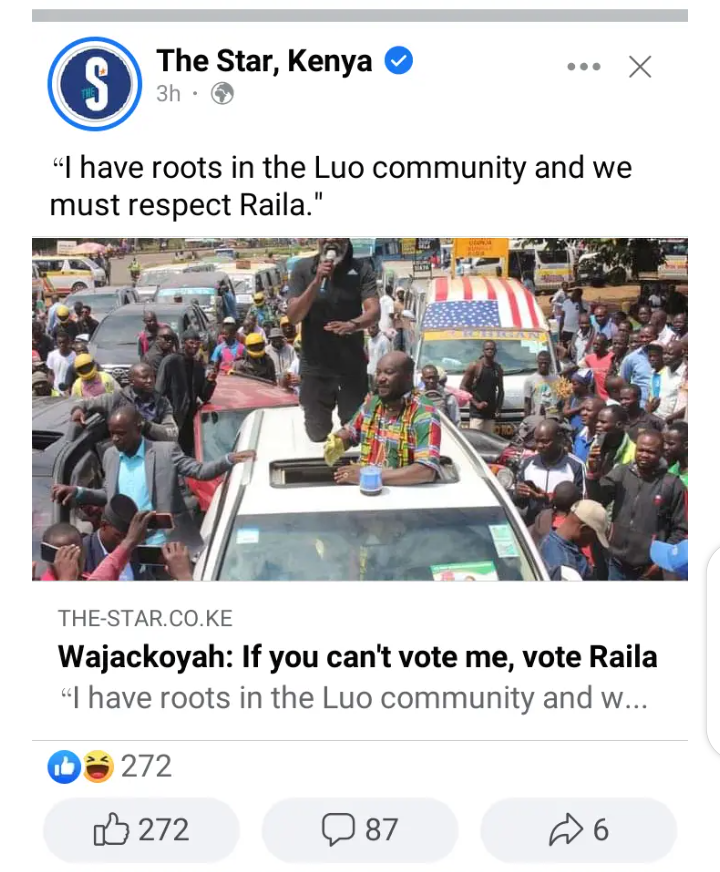The height and width of the screenshot is (872, 720).
Task: Open the three-dot post options menu
Action: pyautogui.click(x=584, y=67)
